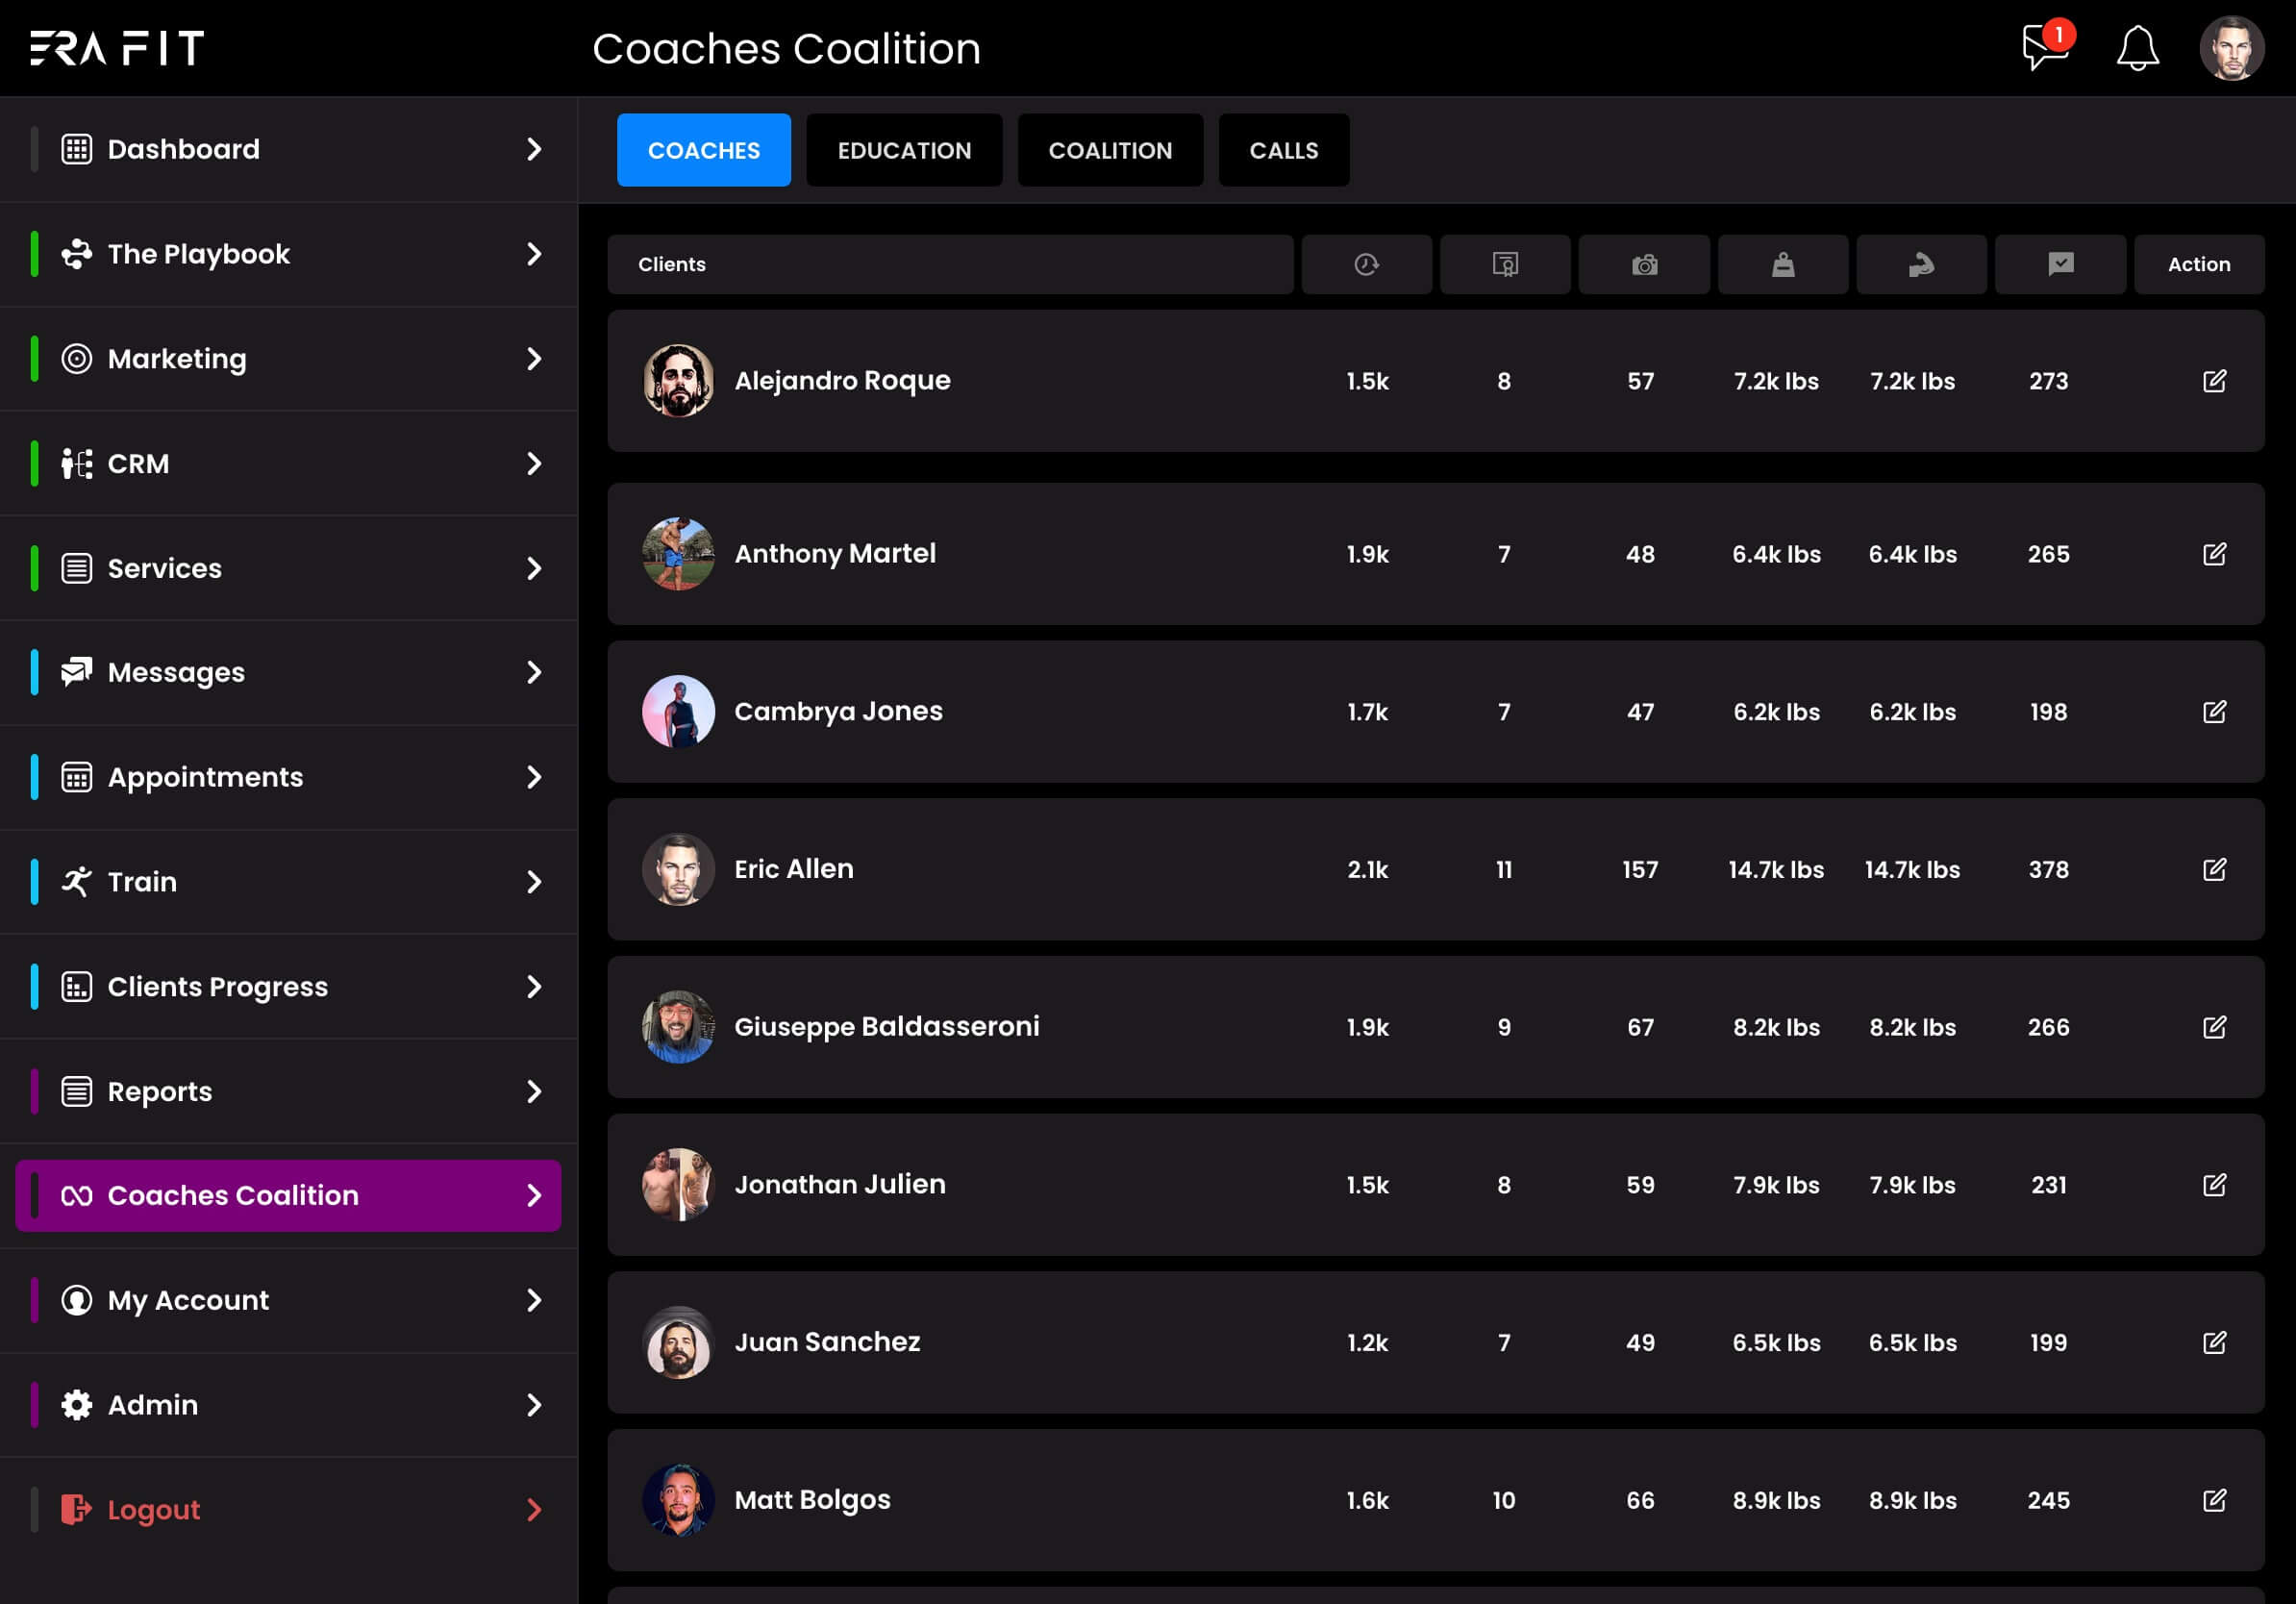Open the chat messages icon with badge

(2046, 46)
